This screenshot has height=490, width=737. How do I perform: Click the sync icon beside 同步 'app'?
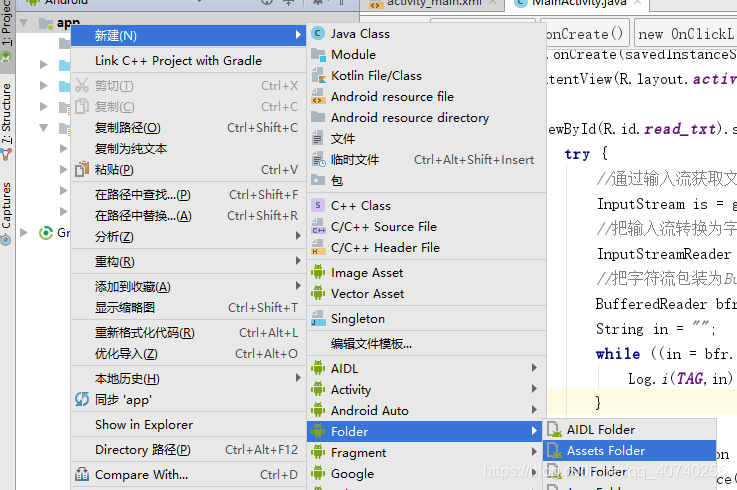(82, 399)
